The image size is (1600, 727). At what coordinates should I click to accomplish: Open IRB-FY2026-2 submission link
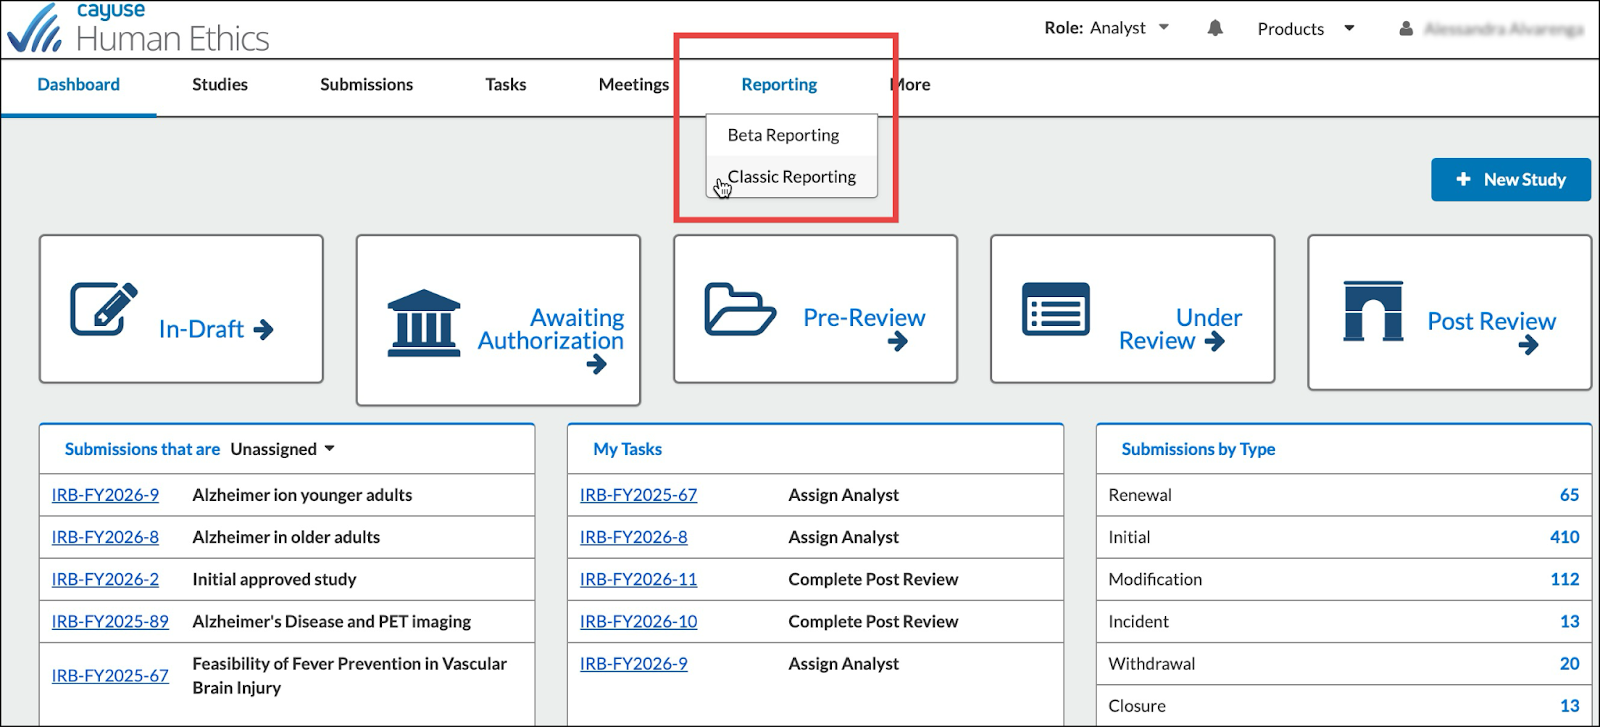(x=105, y=579)
